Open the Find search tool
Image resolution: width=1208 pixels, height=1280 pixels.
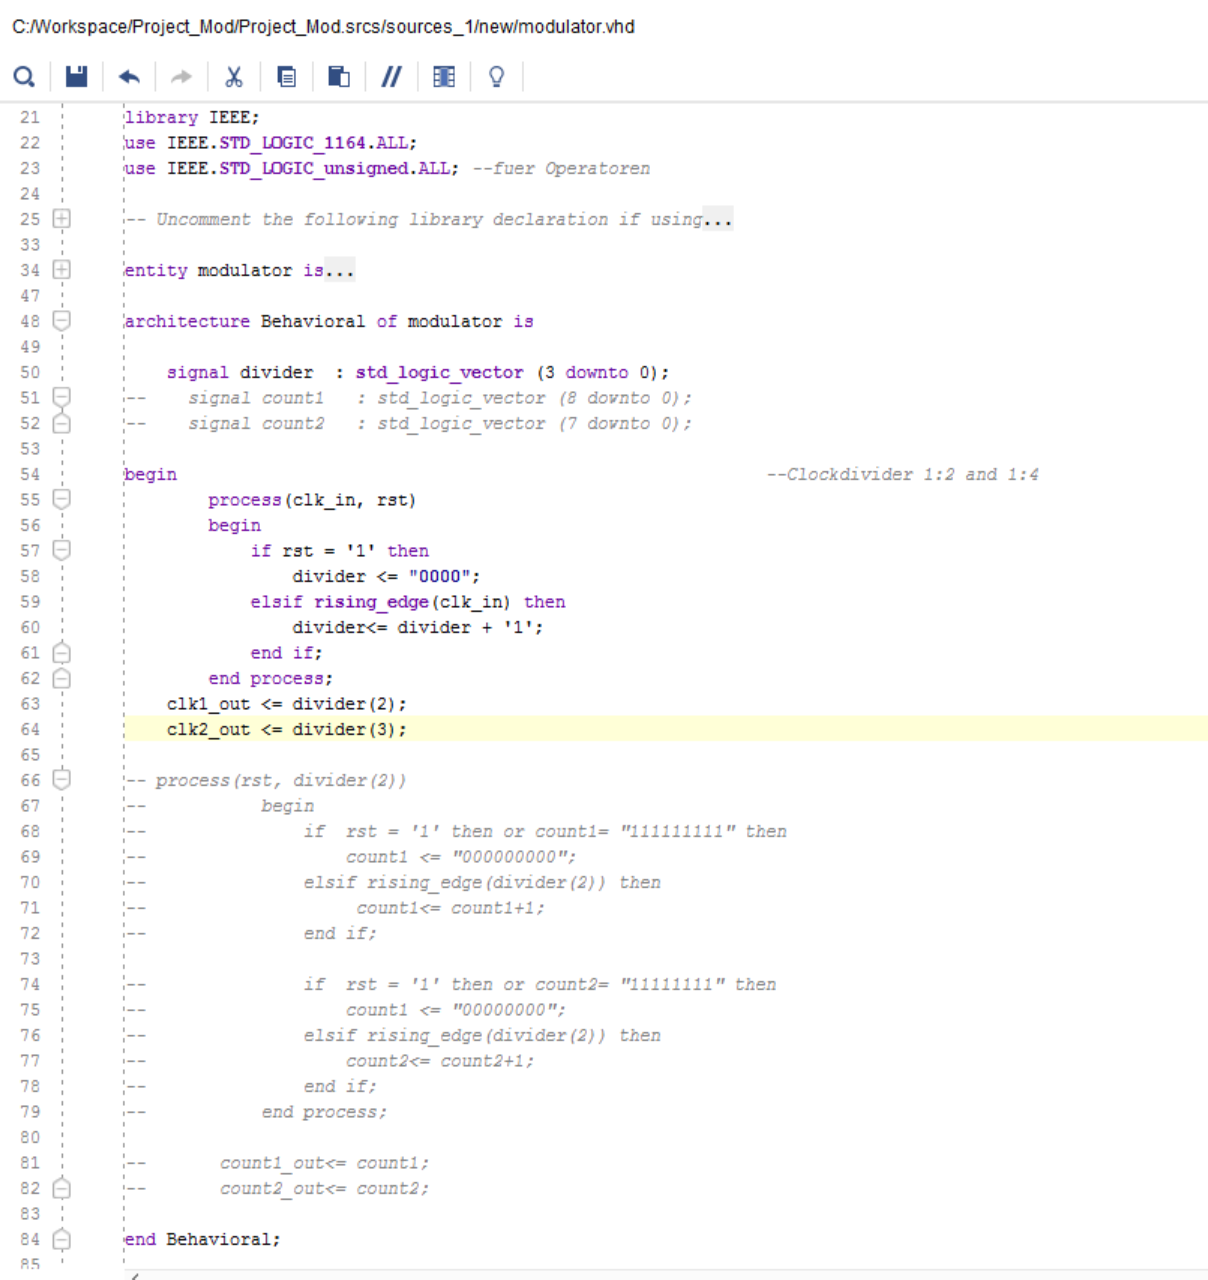[x=24, y=76]
